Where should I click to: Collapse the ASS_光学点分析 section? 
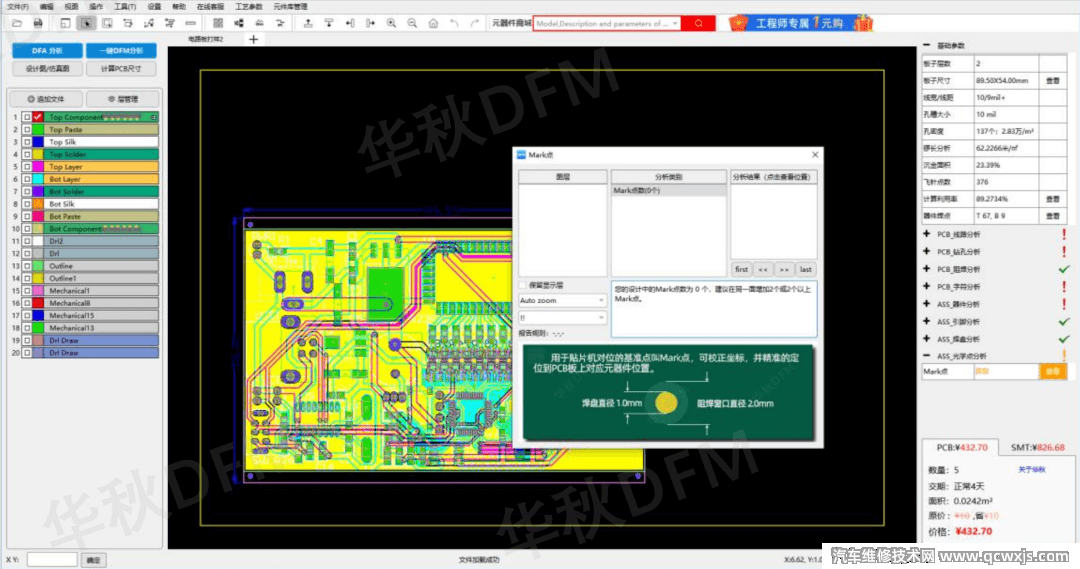click(x=927, y=356)
